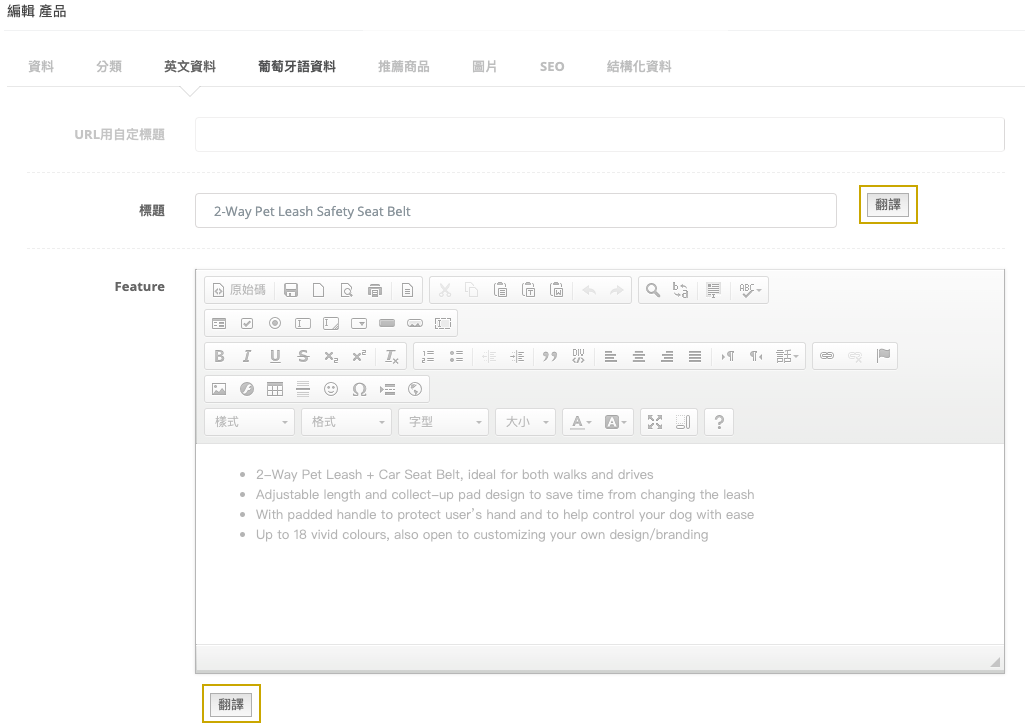This screenshot has width=1030, height=726.
Task: Click the Print icon
Action: point(375,290)
